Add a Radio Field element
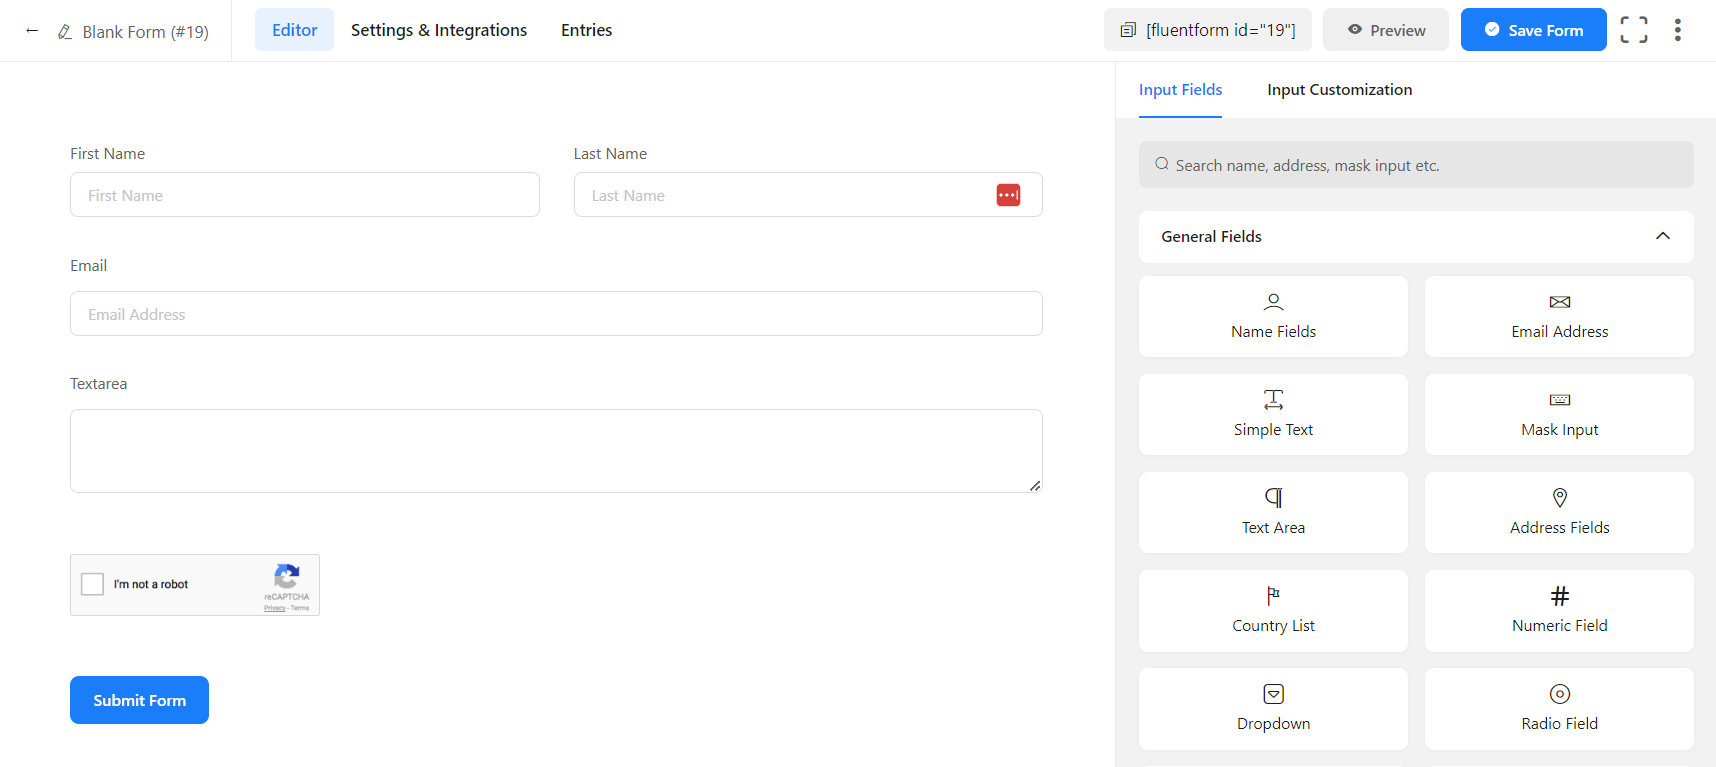This screenshot has height=767, width=1716. point(1558,708)
